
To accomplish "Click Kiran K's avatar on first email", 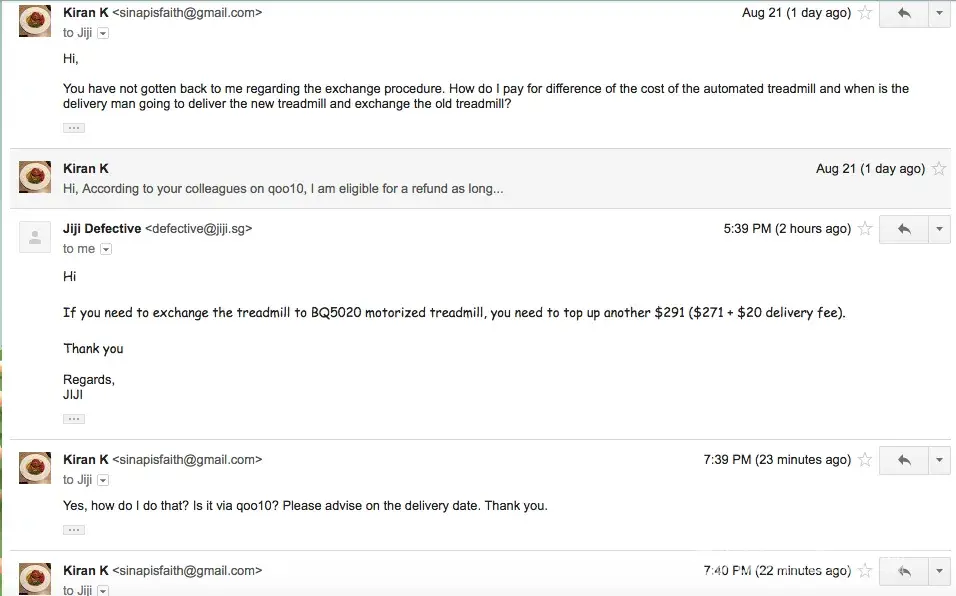I will pos(35,20).
